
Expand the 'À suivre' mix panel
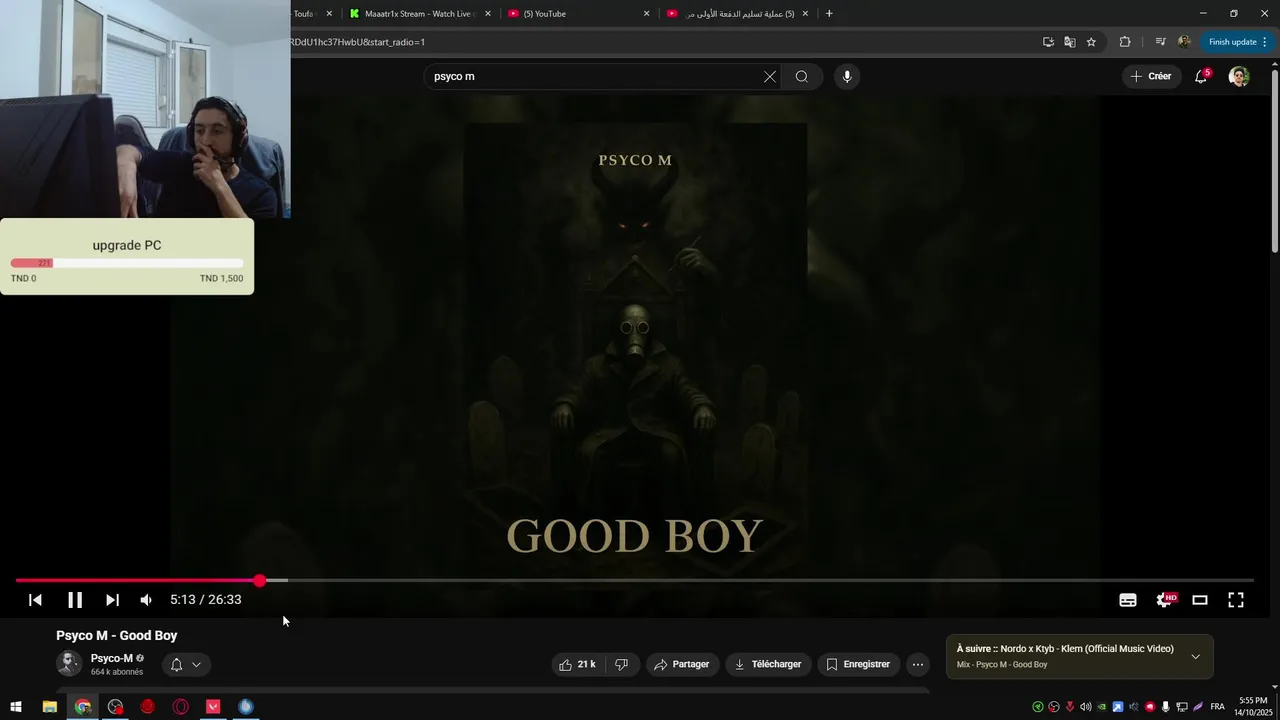[x=1195, y=657]
